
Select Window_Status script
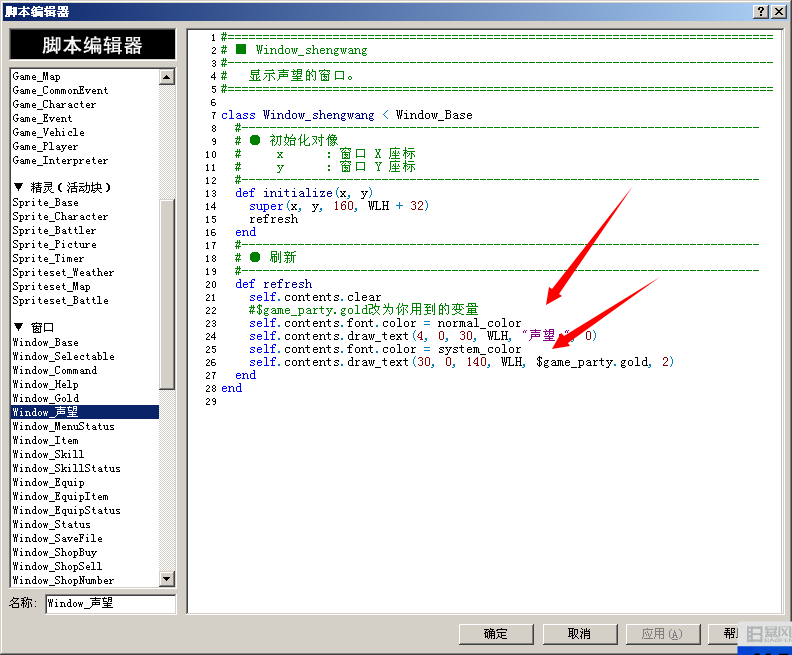[x=52, y=525]
